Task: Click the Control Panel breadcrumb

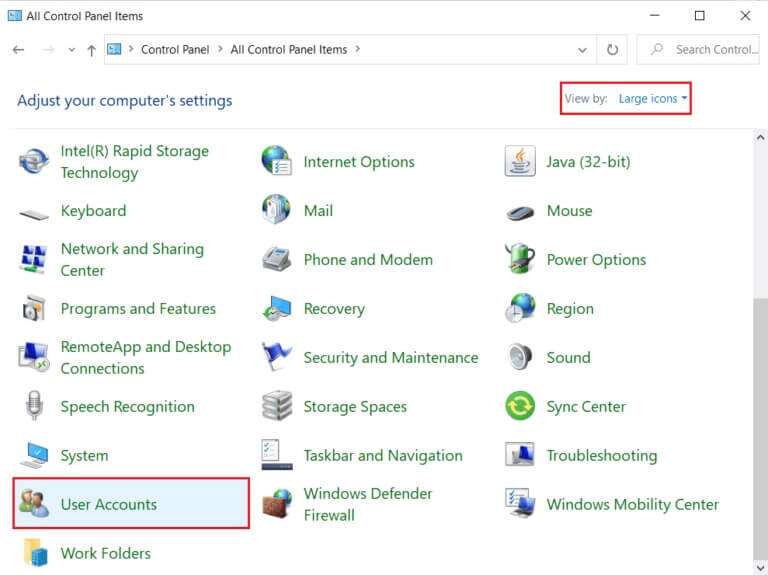Action: (x=175, y=49)
